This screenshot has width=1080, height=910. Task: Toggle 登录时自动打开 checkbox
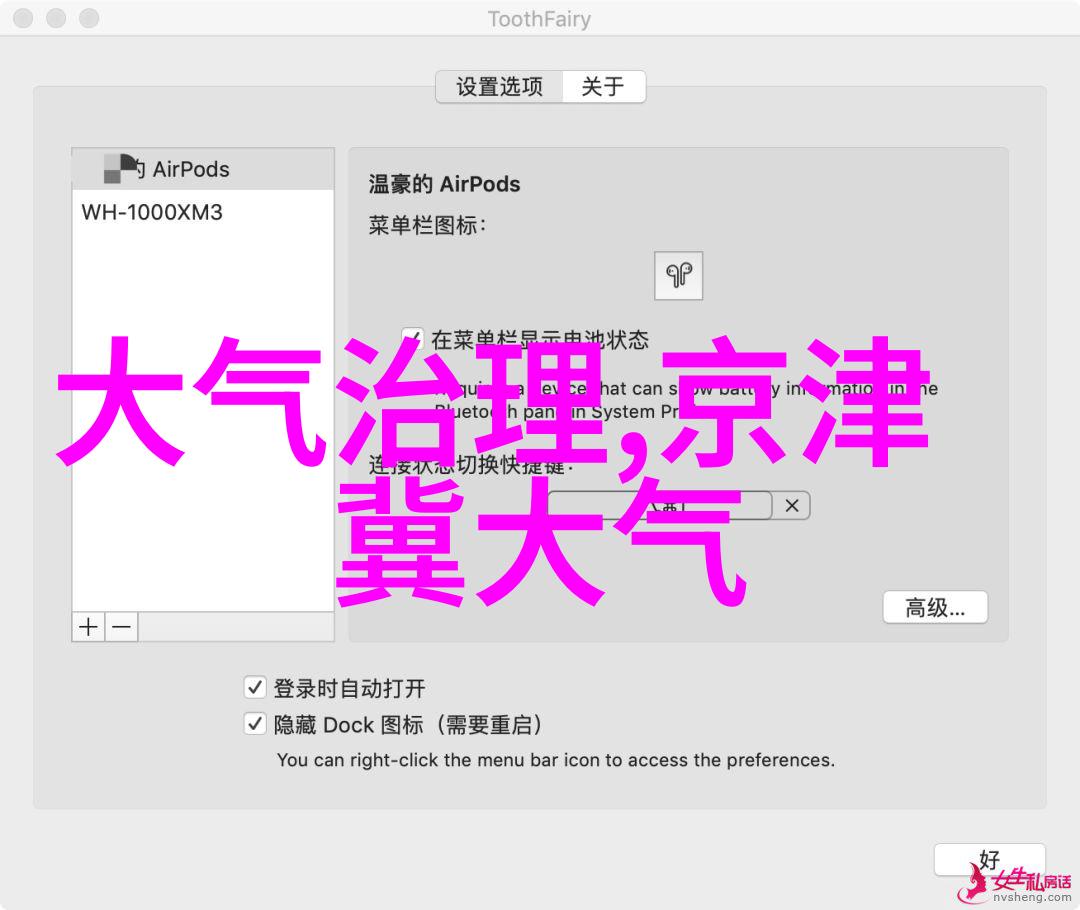(255, 687)
